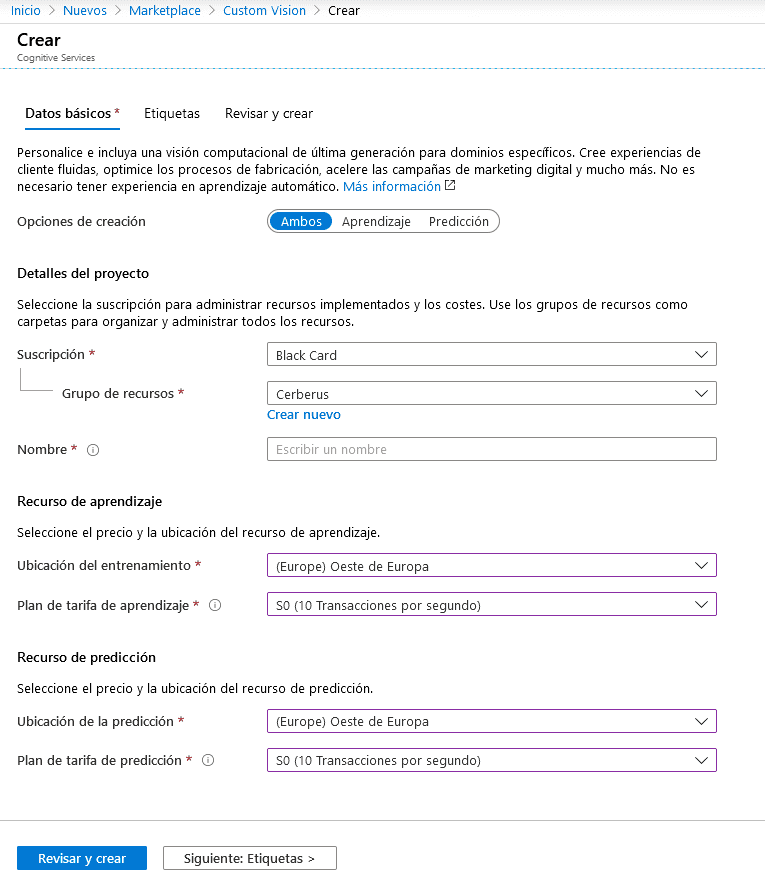
Task: Click the info icon next to Nombre
Action: click(93, 450)
